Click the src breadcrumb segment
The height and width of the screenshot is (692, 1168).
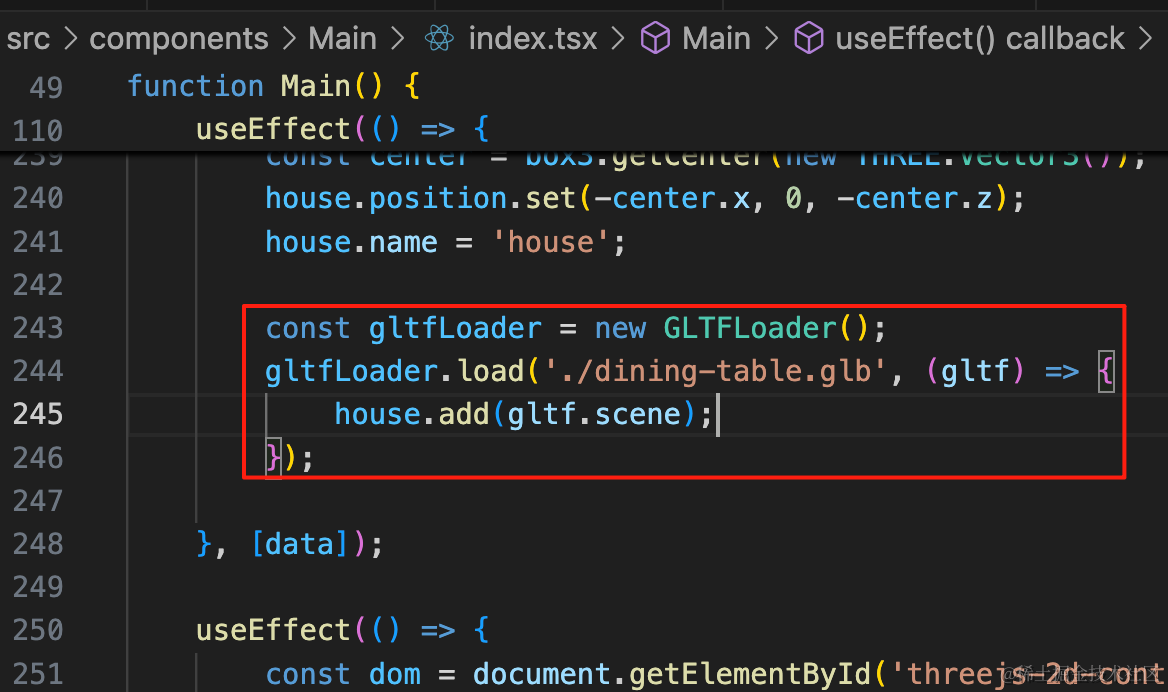[28, 39]
